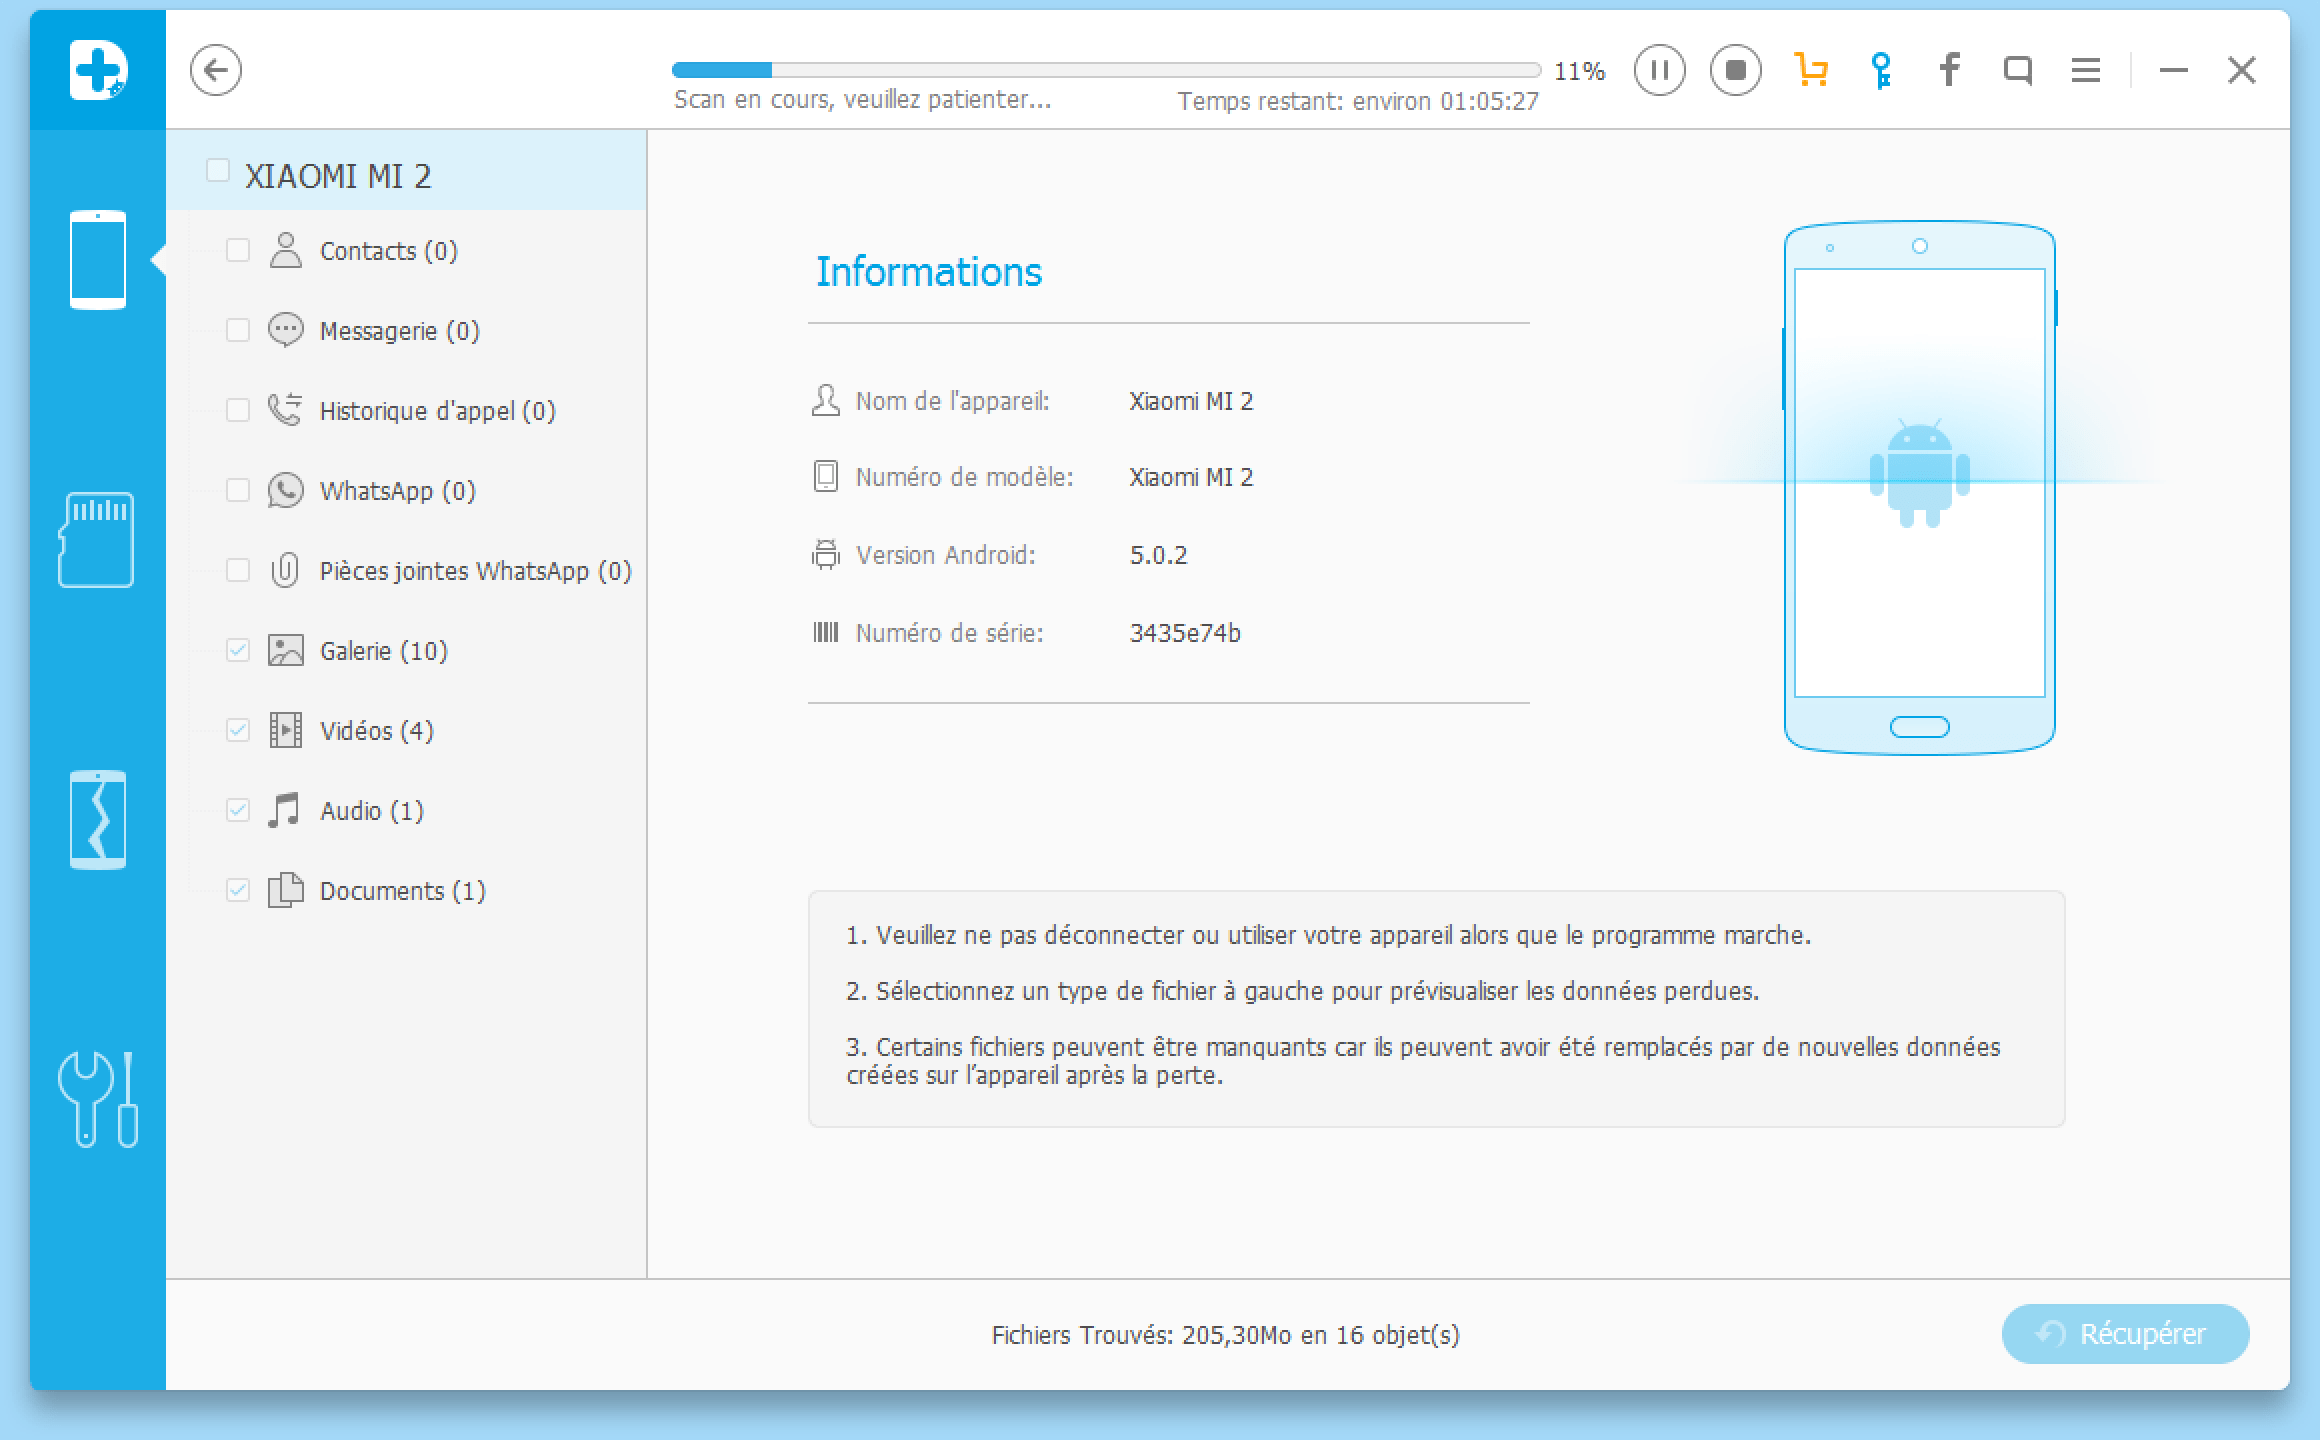2320x1440 pixels.
Task: Click the Vidéos film strip icon
Action: 286,730
